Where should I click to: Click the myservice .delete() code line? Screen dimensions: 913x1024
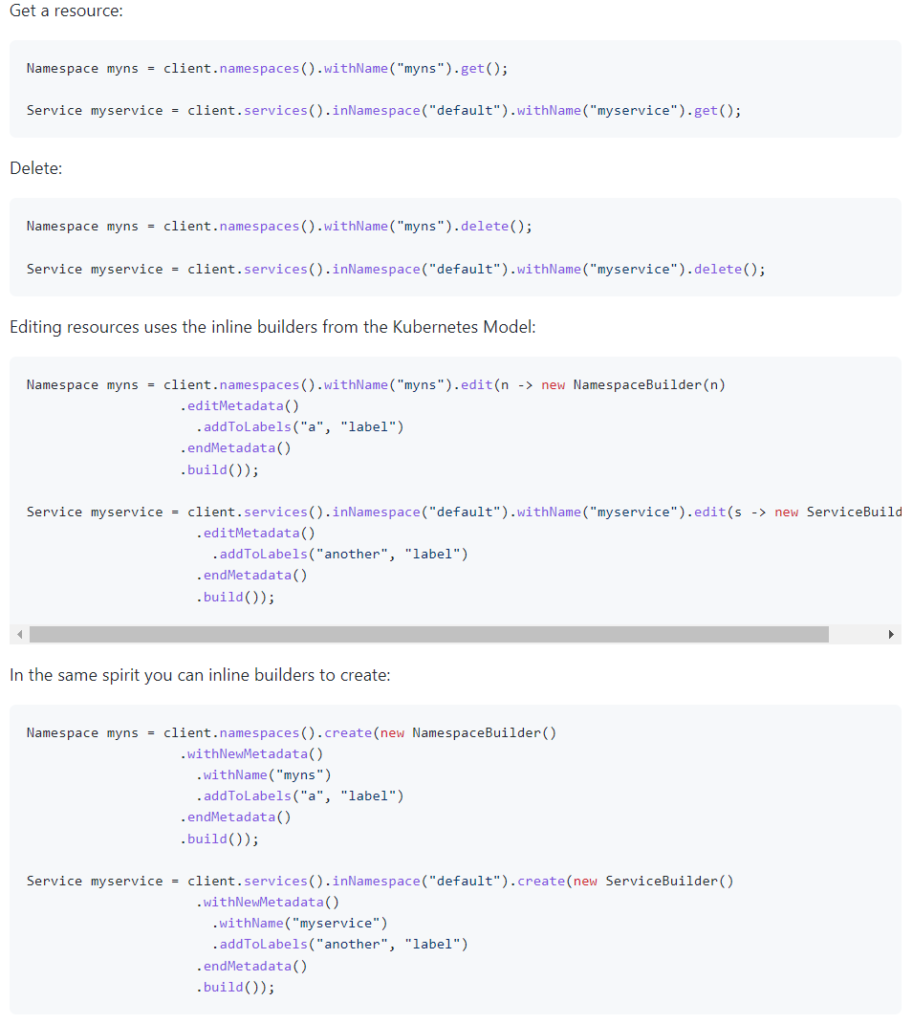396,269
